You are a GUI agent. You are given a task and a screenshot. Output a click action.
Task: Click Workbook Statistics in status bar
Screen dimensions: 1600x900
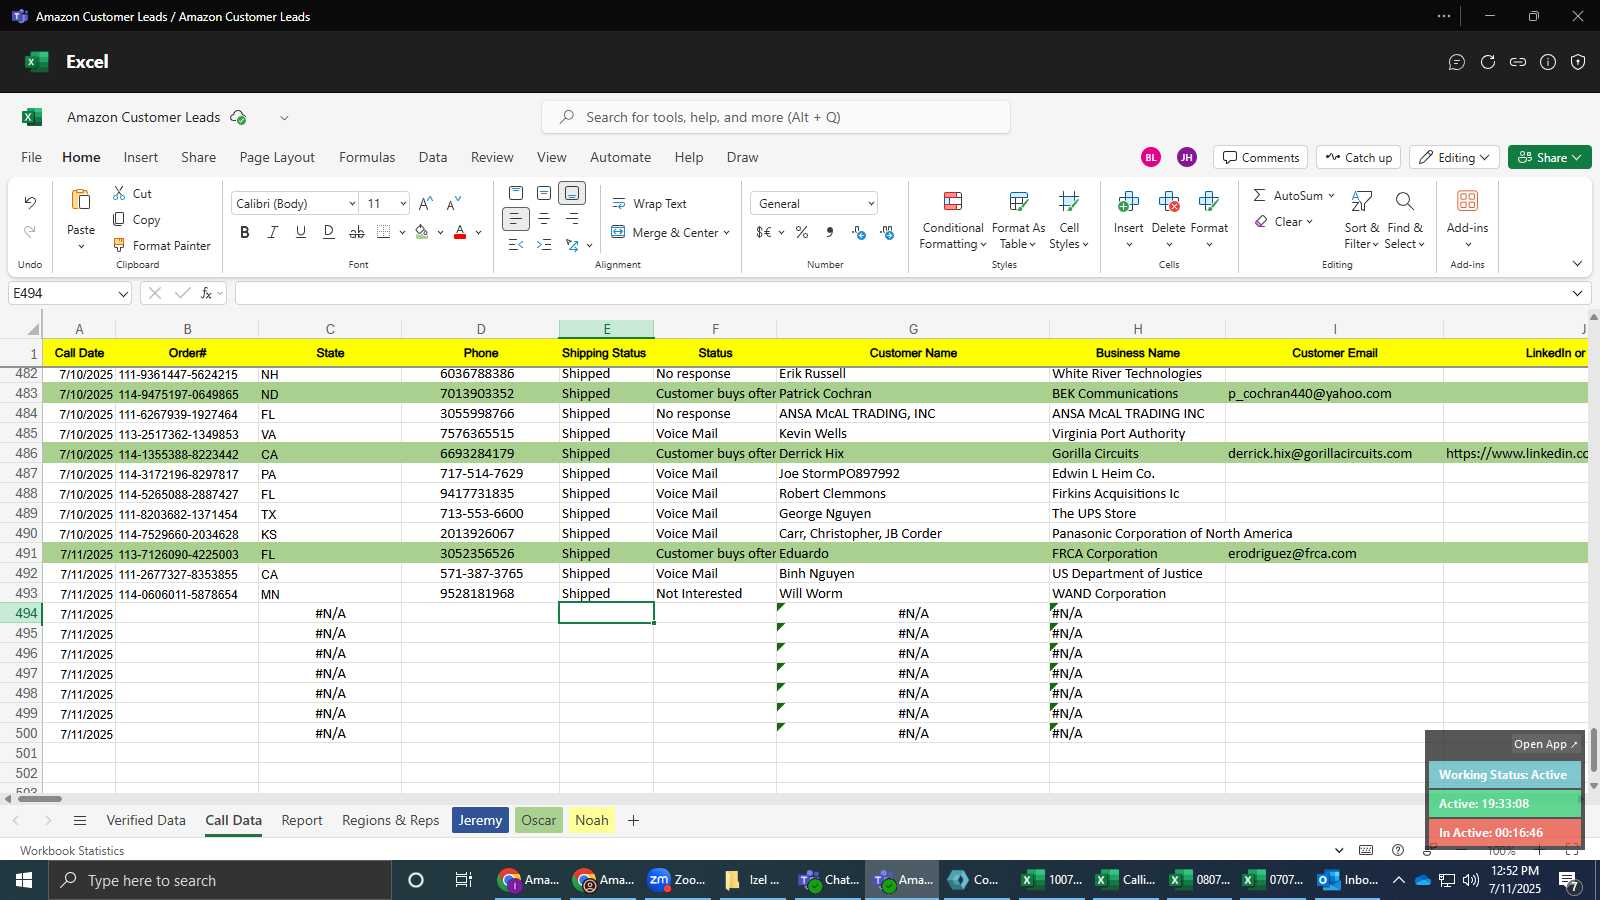pos(72,851)
